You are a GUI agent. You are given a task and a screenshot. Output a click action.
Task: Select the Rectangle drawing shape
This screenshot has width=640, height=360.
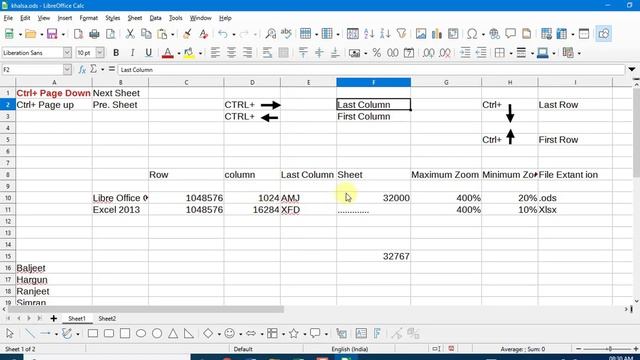(x=93, y=333)
